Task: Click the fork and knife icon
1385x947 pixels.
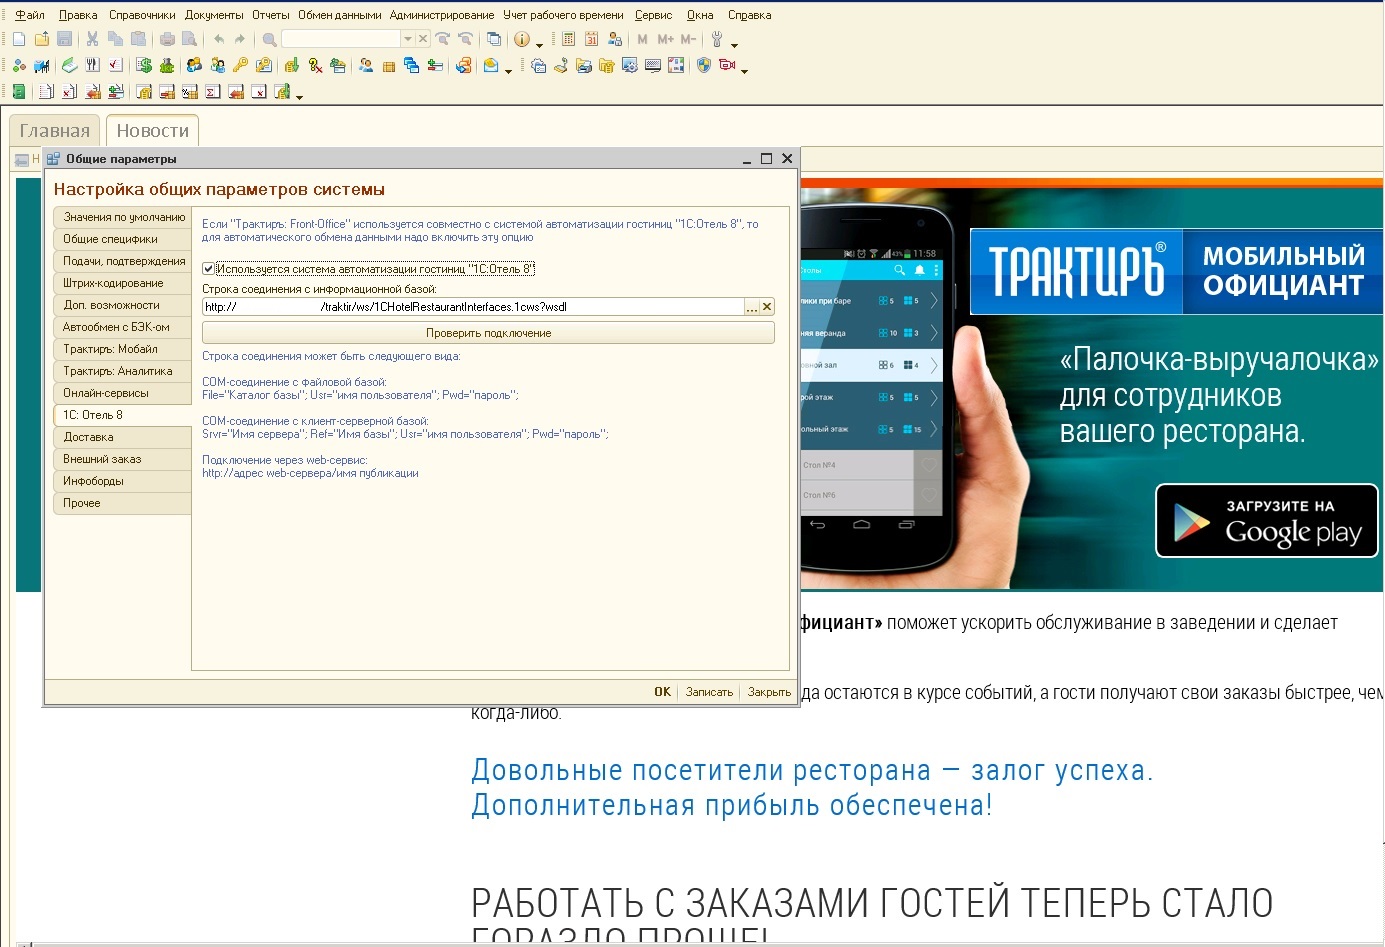Action: [x=92, y=65]
